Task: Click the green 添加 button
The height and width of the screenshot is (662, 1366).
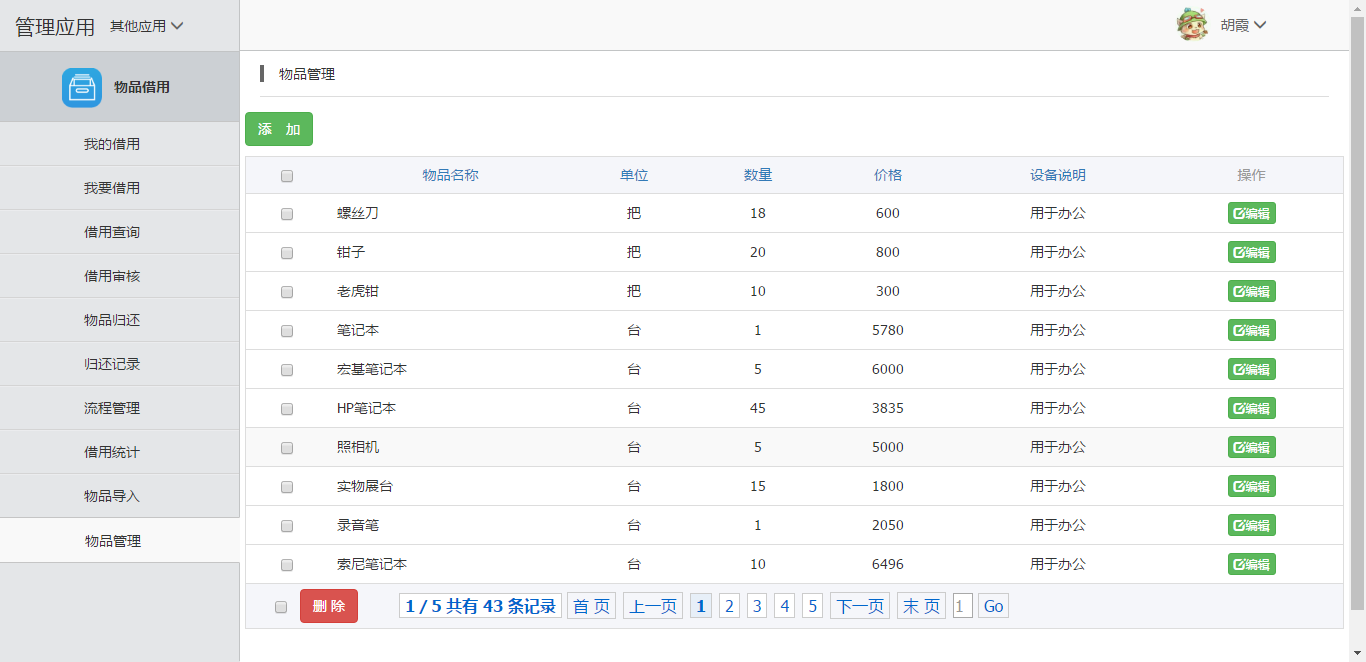Action: point(279,129)
